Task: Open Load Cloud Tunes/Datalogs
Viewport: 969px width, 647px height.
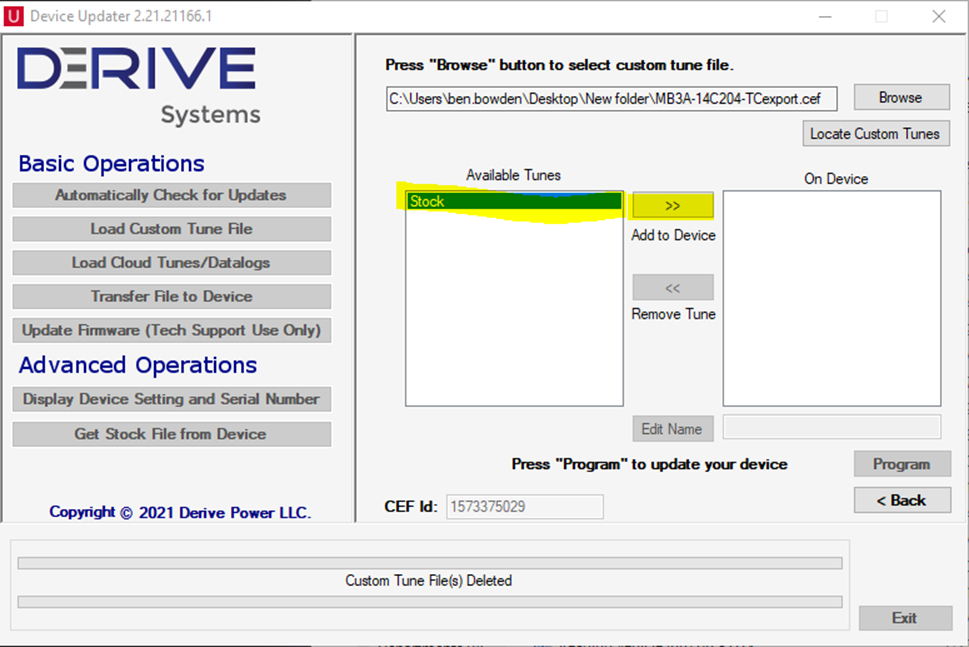Action: pyautogui.click(x=171, y=263)
